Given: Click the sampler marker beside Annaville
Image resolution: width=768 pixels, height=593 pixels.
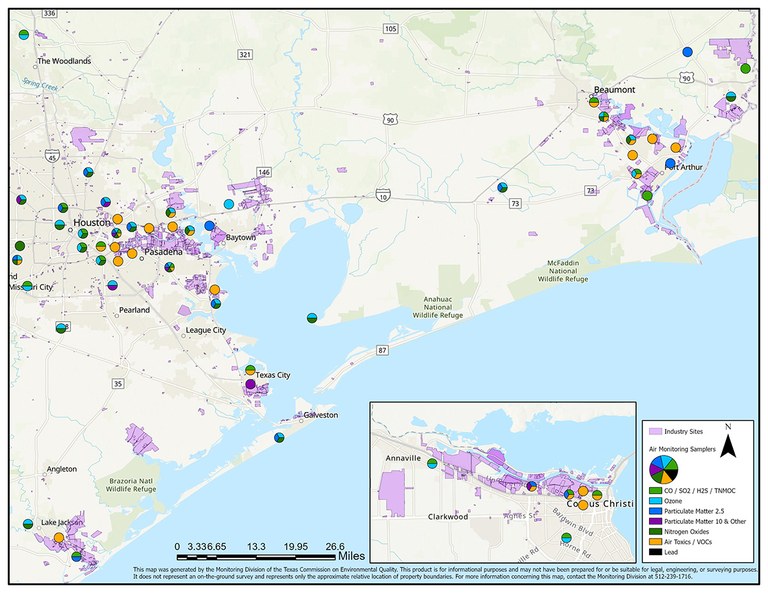Looking at the screenshot, I should click(x=432, y=463).
